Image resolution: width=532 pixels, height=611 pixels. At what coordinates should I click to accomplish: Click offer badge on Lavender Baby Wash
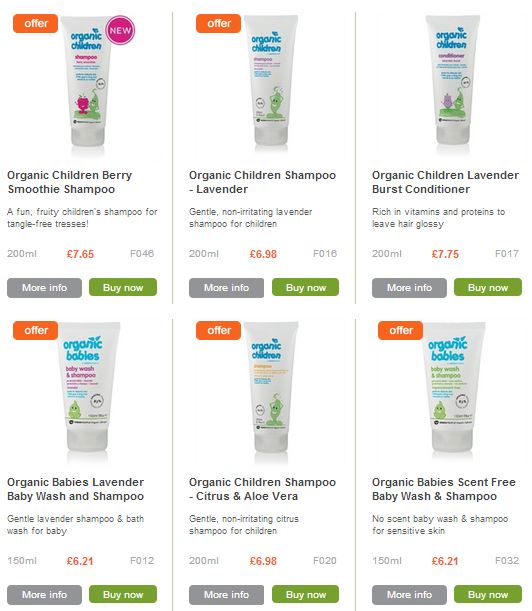(35, 330)
